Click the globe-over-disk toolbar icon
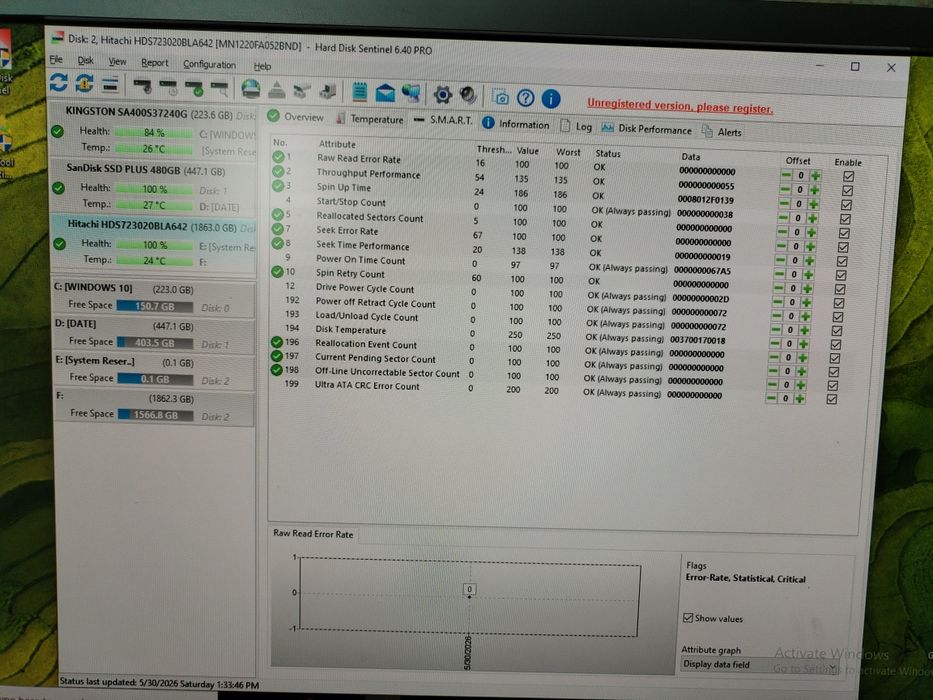 tap(251, 89)
